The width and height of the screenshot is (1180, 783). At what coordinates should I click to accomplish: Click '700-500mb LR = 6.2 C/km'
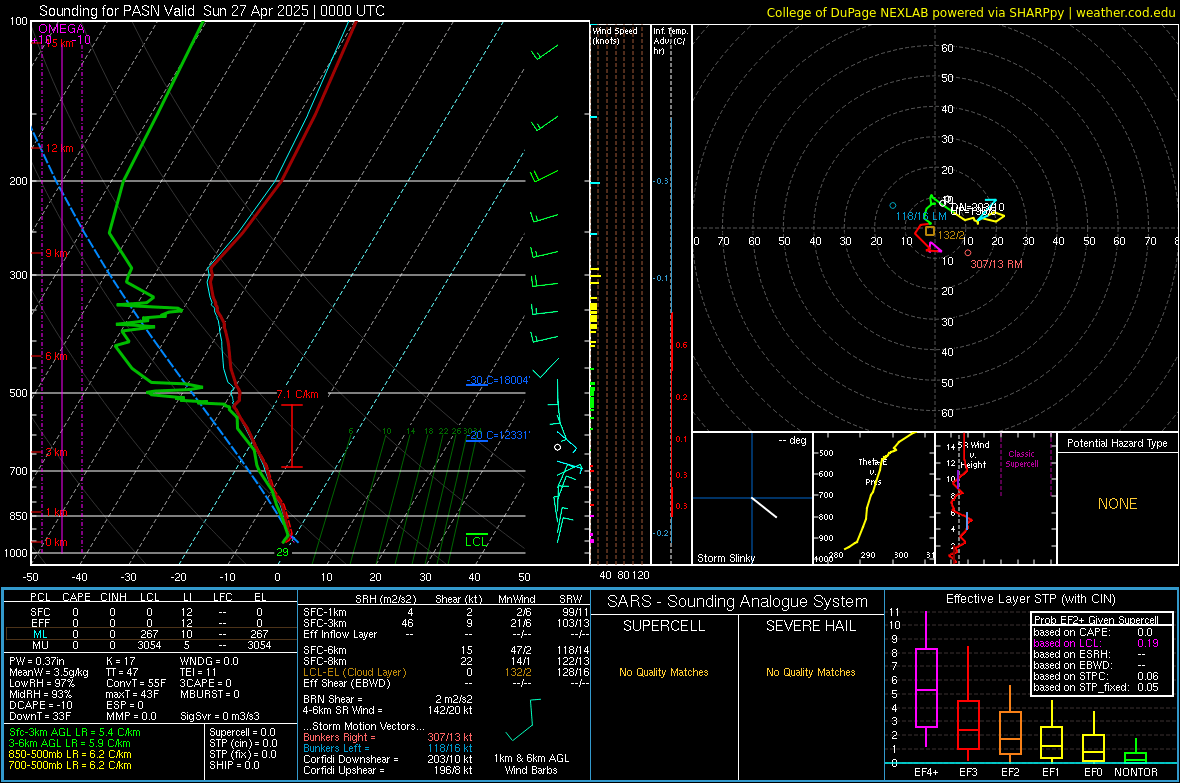pyautogui.click(x=70, y=765)
